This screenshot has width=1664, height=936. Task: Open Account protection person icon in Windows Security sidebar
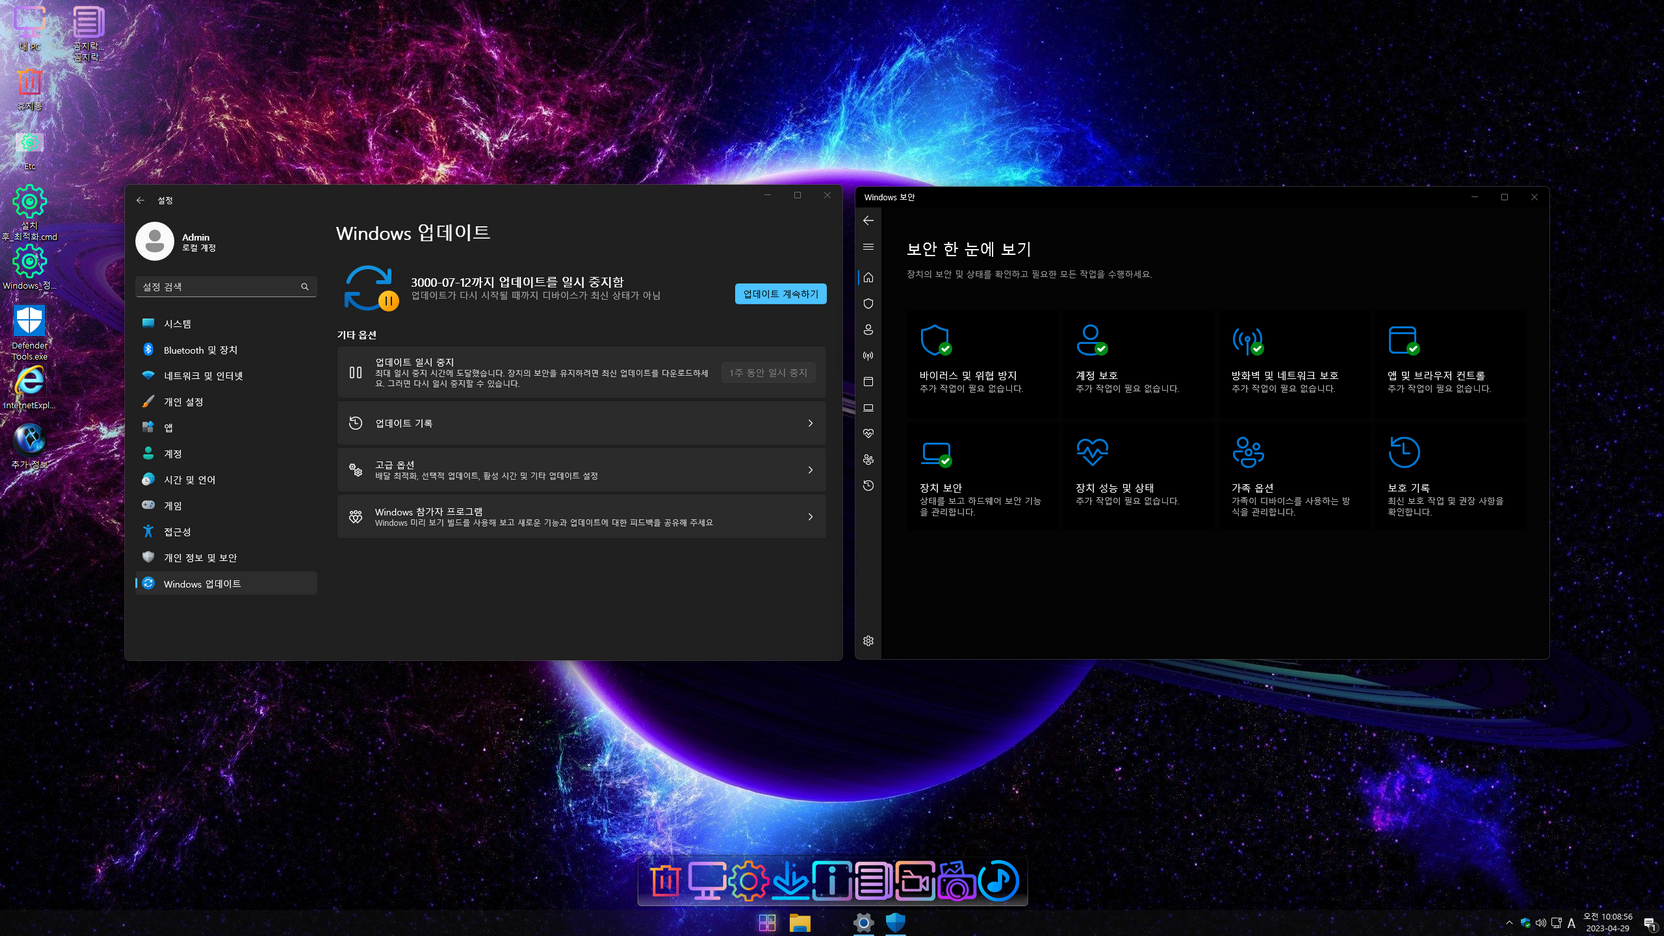(868, 330)
